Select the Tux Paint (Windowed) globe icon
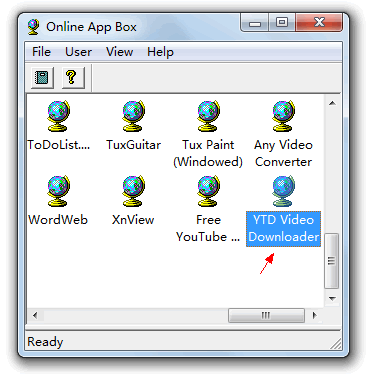The height and width of the screenshot is (374, 369). (208, 116)
